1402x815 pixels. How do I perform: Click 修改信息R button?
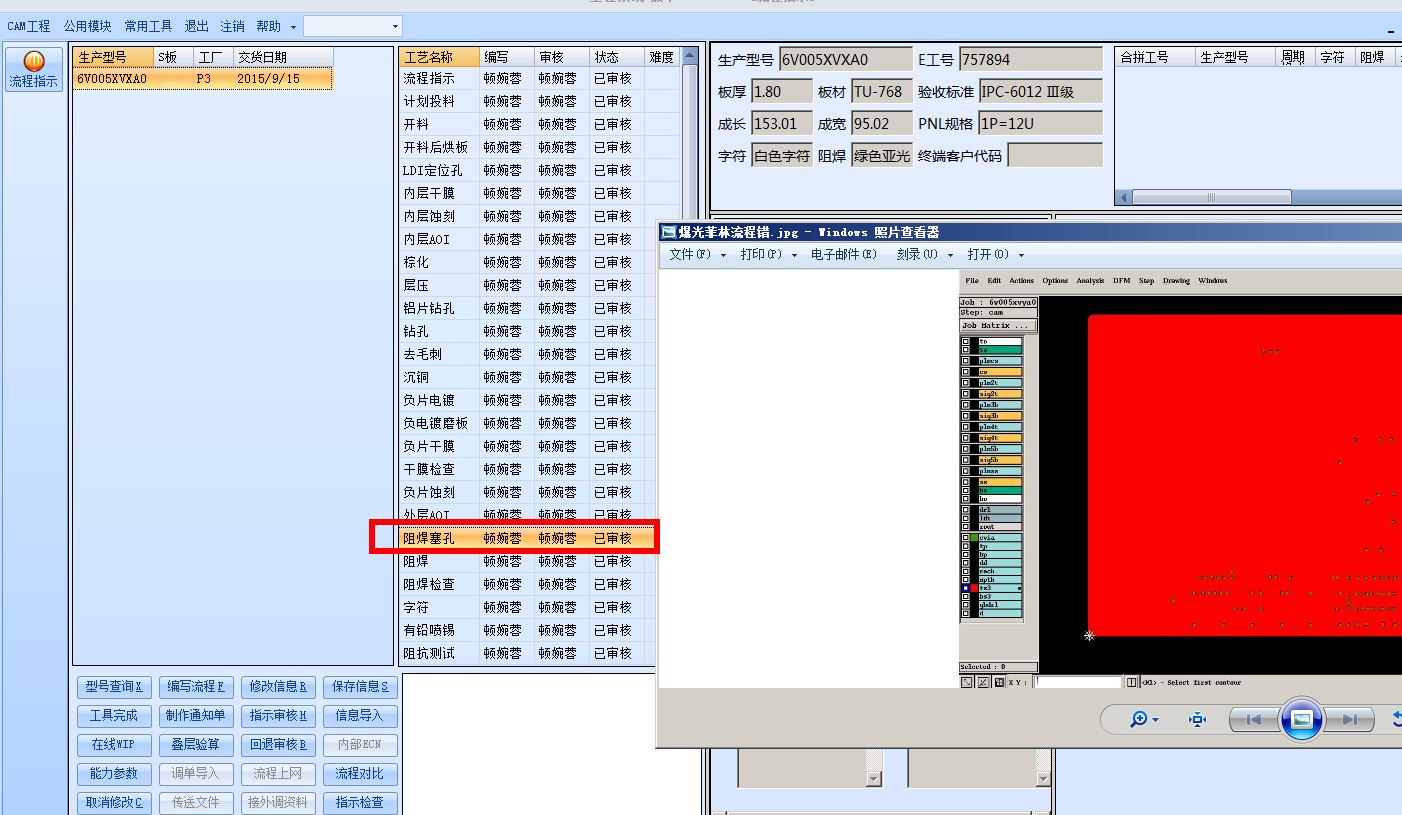coord(278,686)
